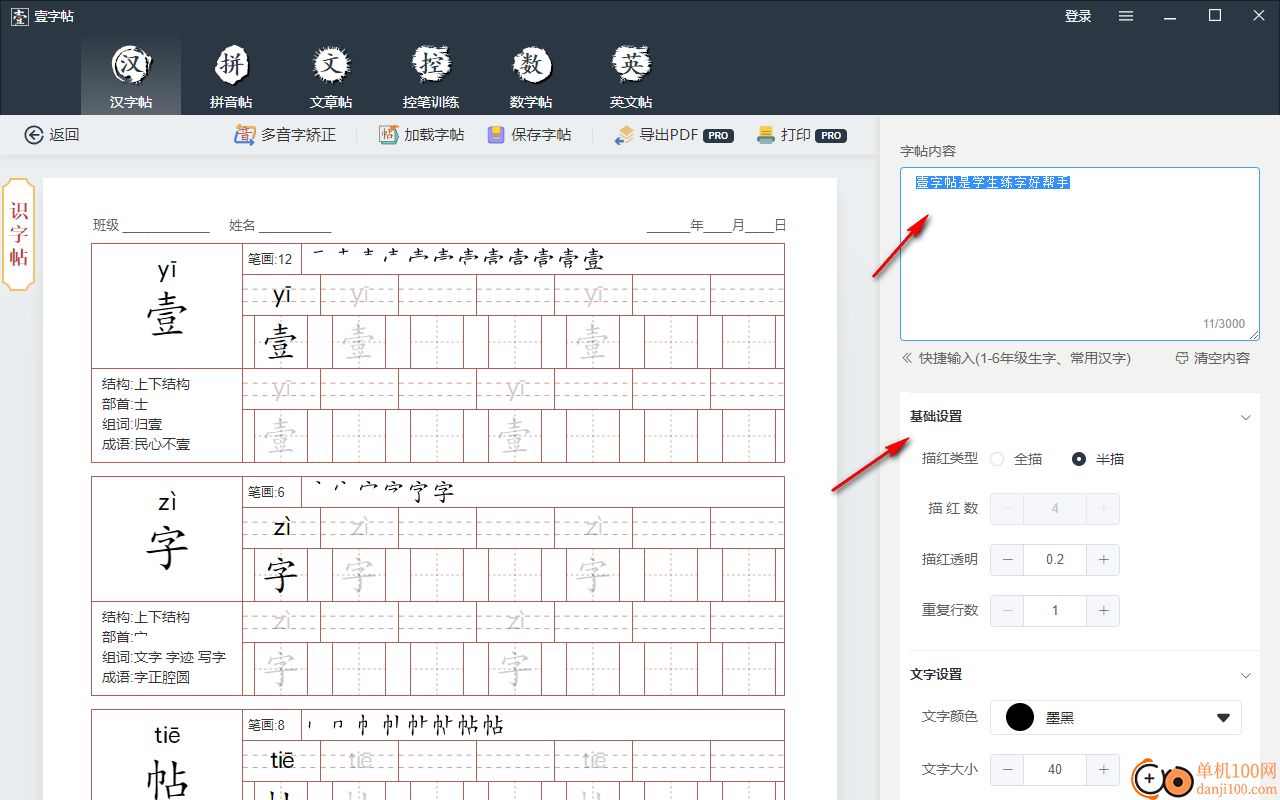The image size is (1280, 800).
Task: Select the 全描 radio button
Action: click(997, 459)
